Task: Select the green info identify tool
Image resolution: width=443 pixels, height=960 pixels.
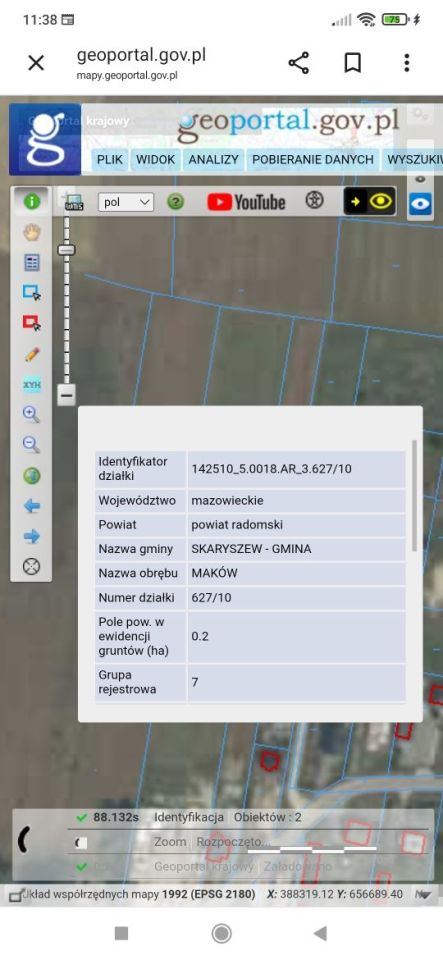Action: (31, 201)
